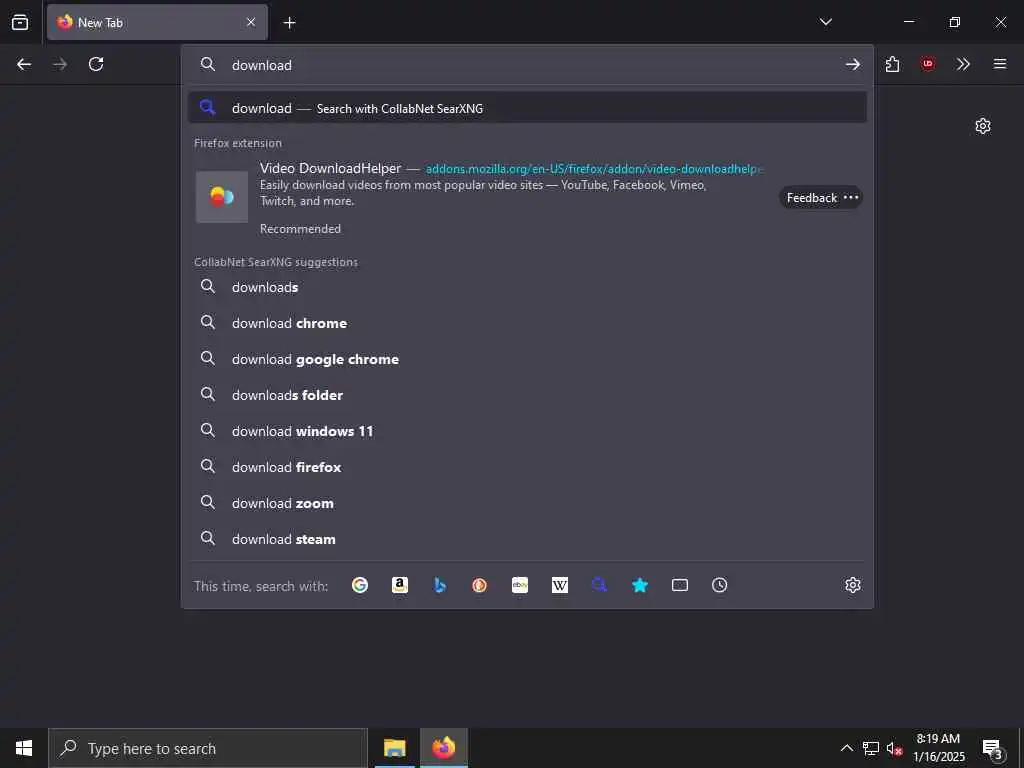Viewport: 1024px width, 768px height.
Task: Search this time with Wikipedia
Action: pos(560,585)
